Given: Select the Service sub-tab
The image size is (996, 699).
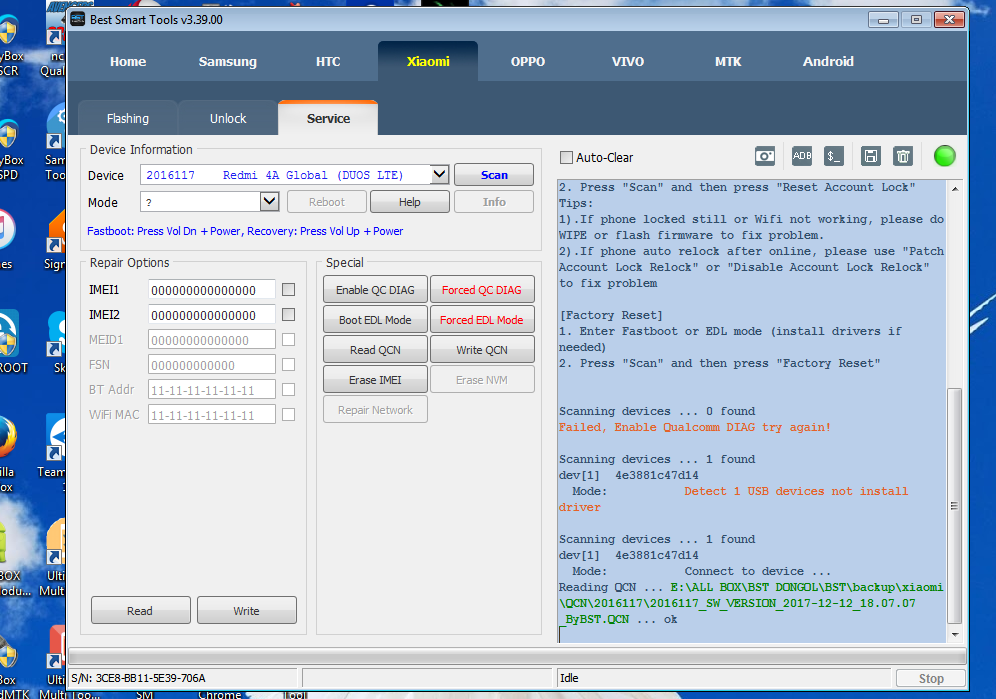Looking at the screenshot, I should tap(328, 118).
